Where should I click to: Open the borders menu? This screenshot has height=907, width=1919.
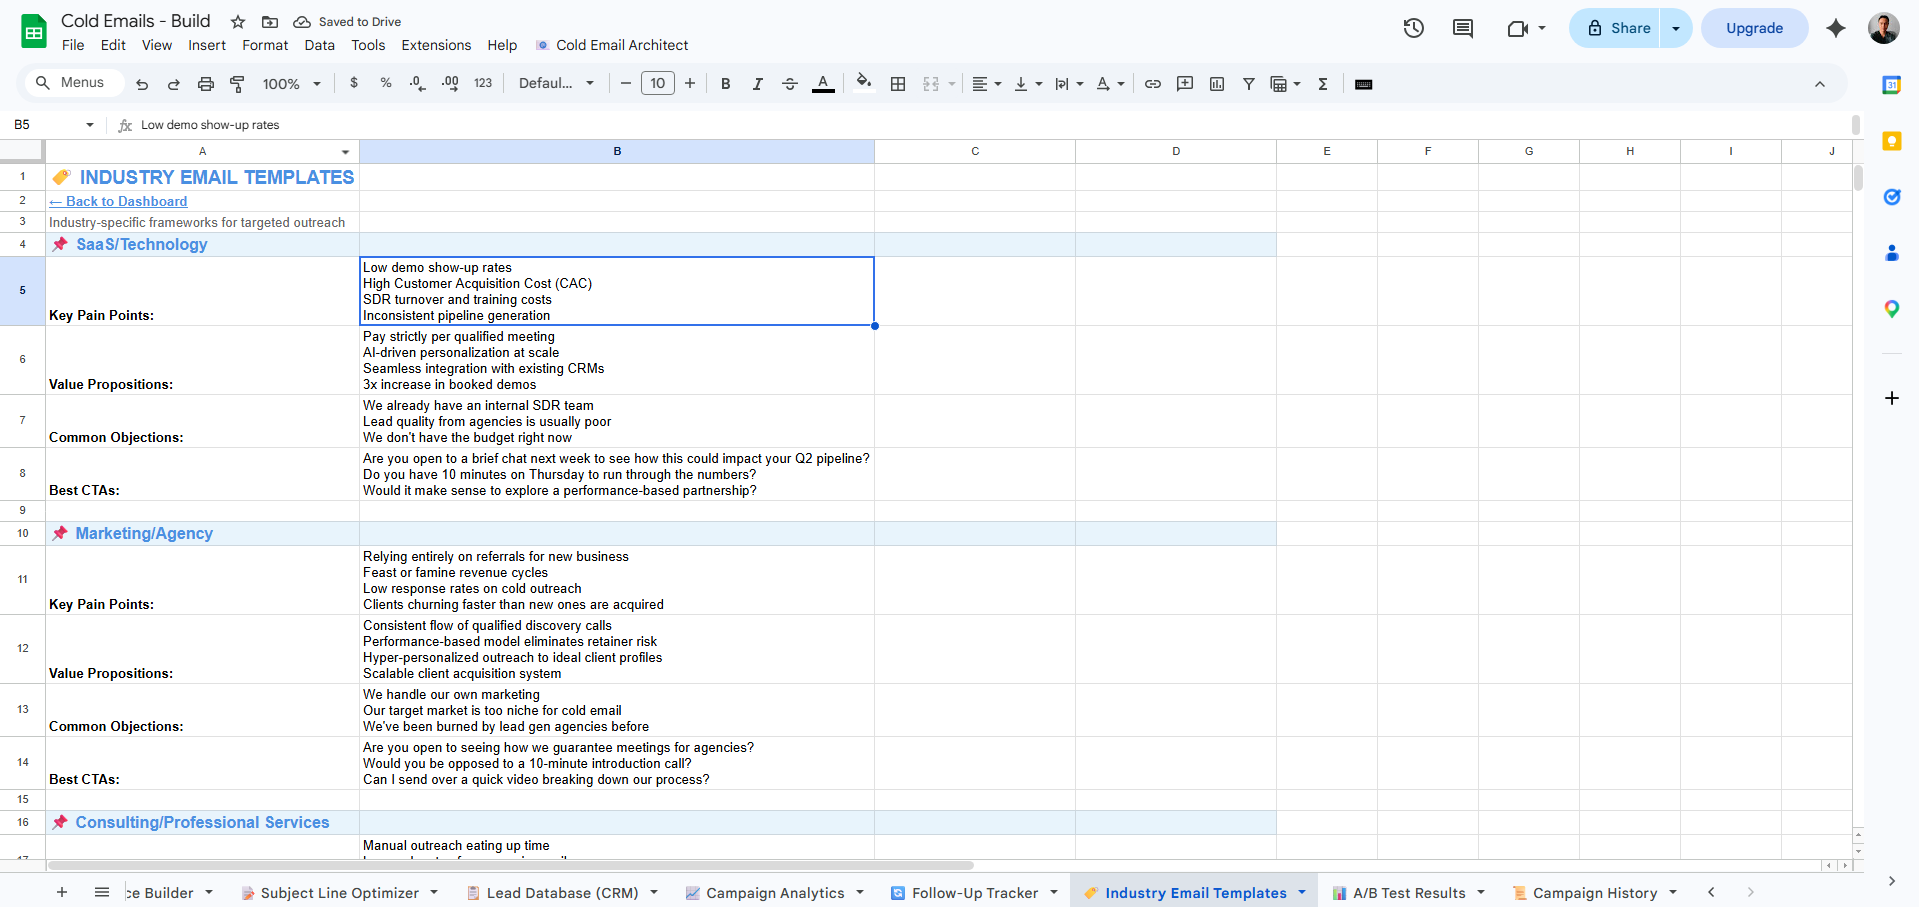click(x=898, y=84)
